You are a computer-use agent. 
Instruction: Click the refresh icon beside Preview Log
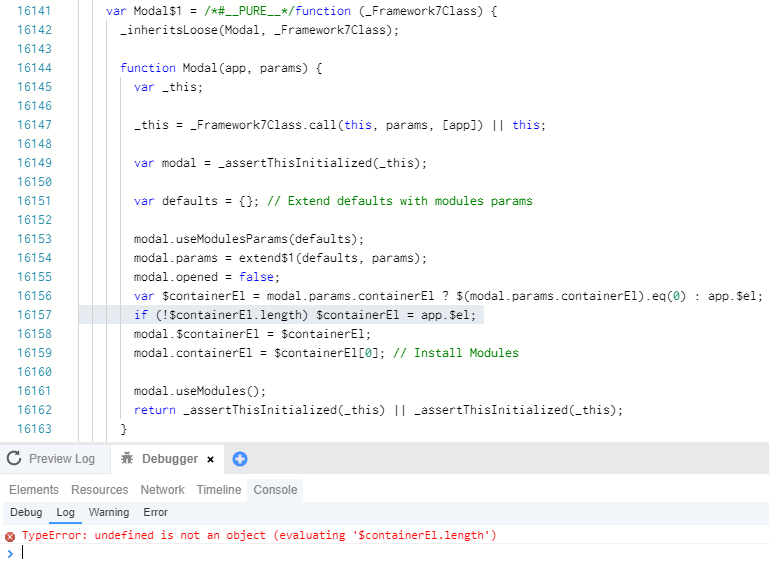pyautogui.click(x=14, y=458)
